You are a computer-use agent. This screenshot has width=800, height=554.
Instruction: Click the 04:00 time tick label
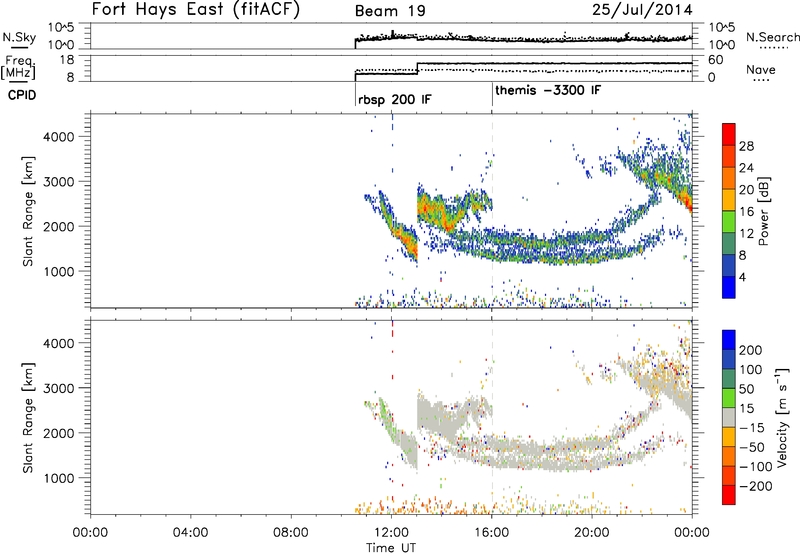(x=190, y=533)
